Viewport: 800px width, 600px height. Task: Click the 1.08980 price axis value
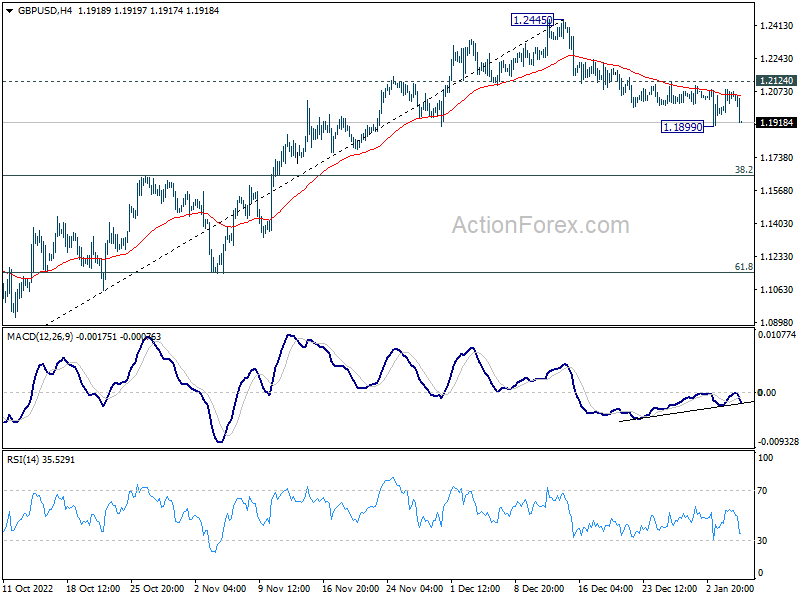coord(777,322)
